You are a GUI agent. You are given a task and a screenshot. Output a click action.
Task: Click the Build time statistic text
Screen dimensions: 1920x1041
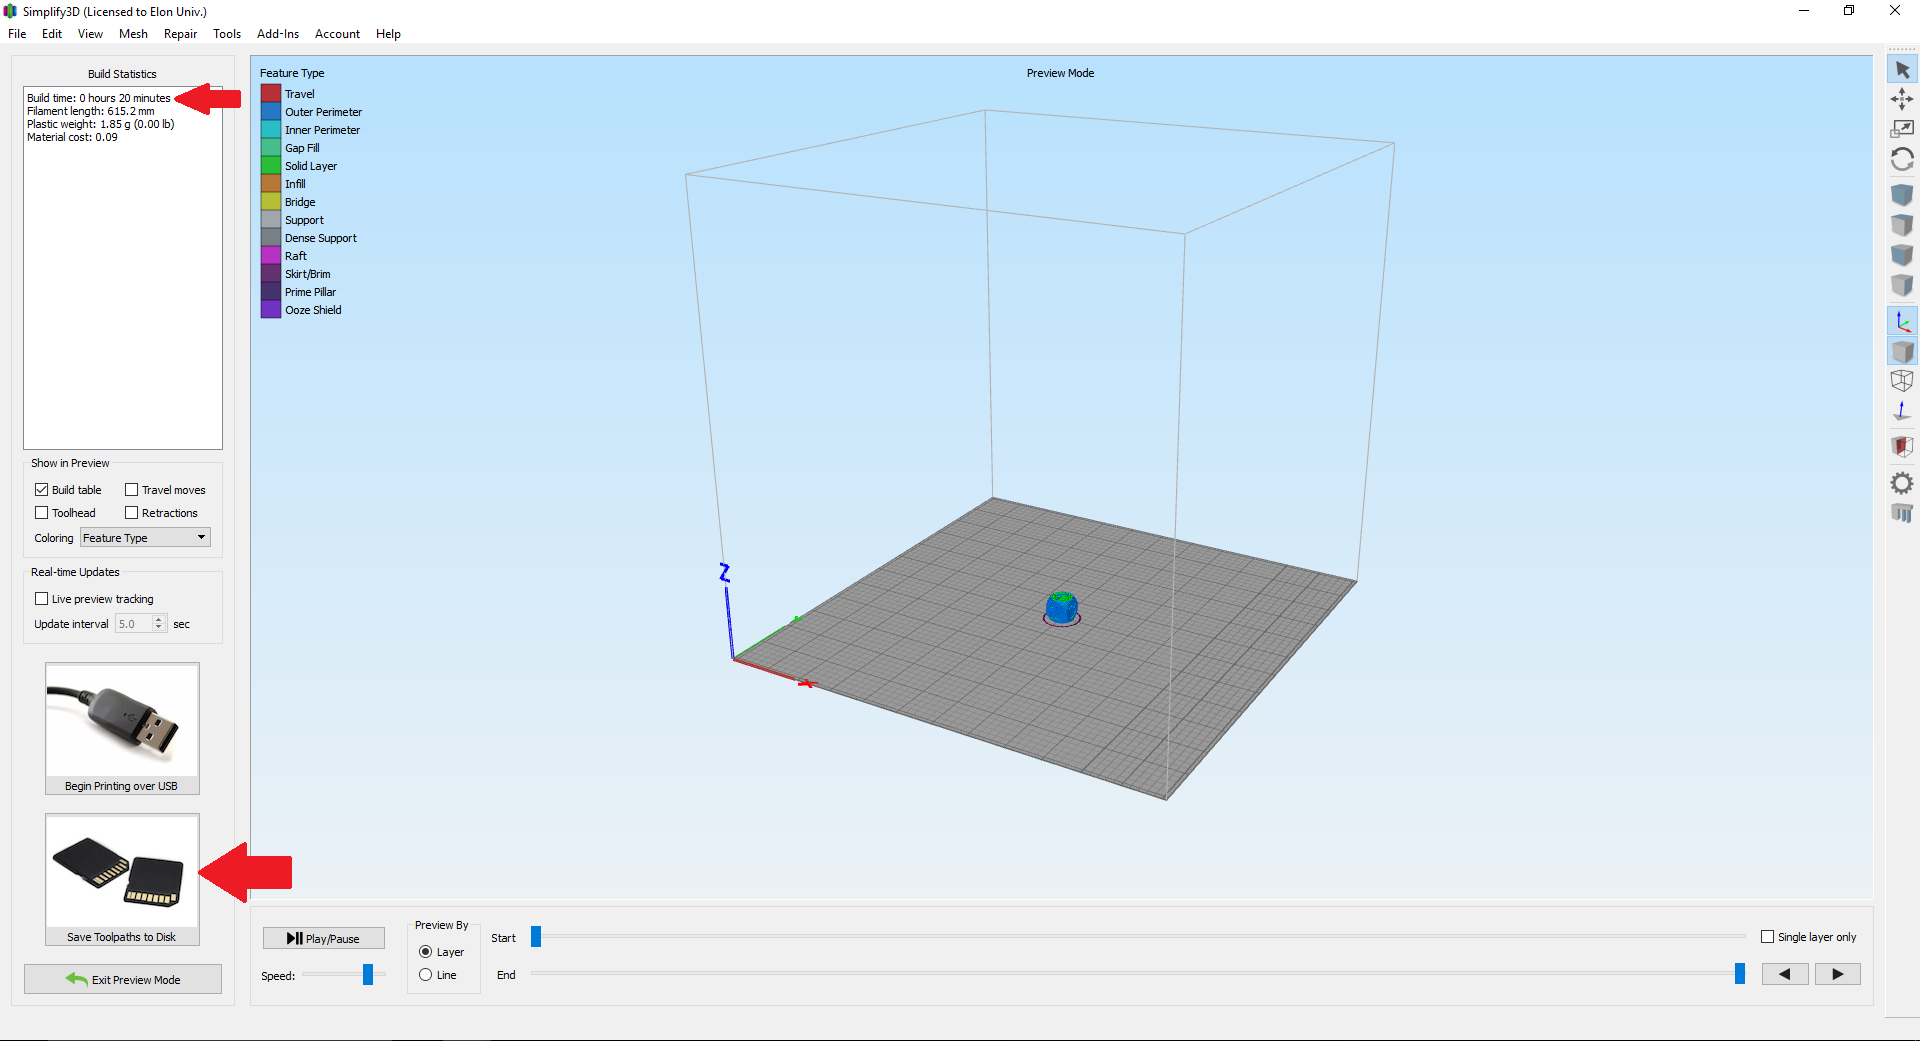coord(99,98)
